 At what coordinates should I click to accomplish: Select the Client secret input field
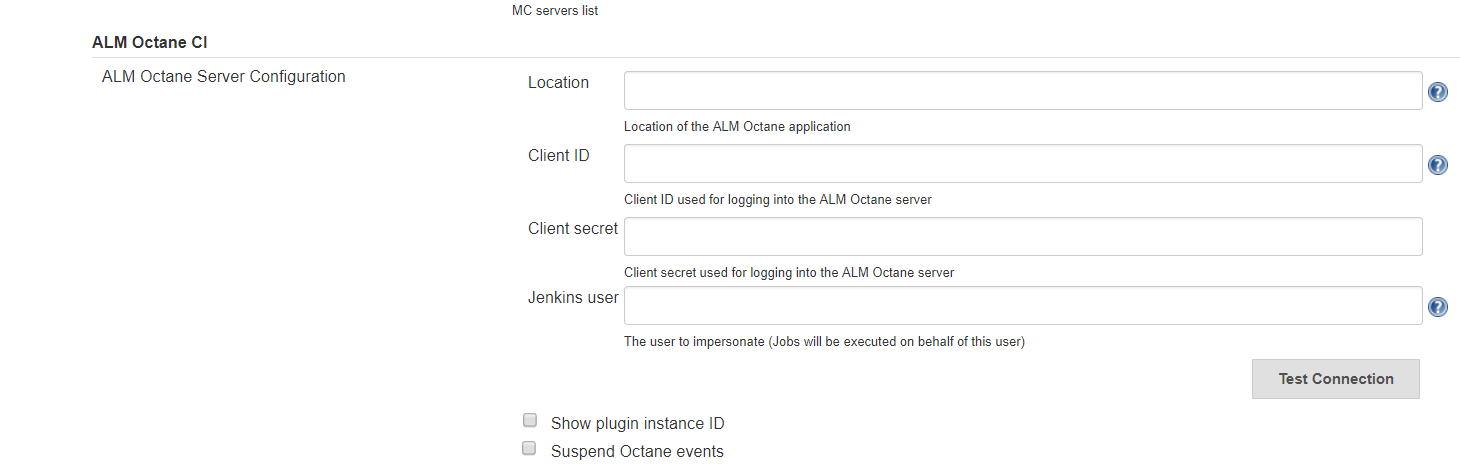coord(1022,236)
